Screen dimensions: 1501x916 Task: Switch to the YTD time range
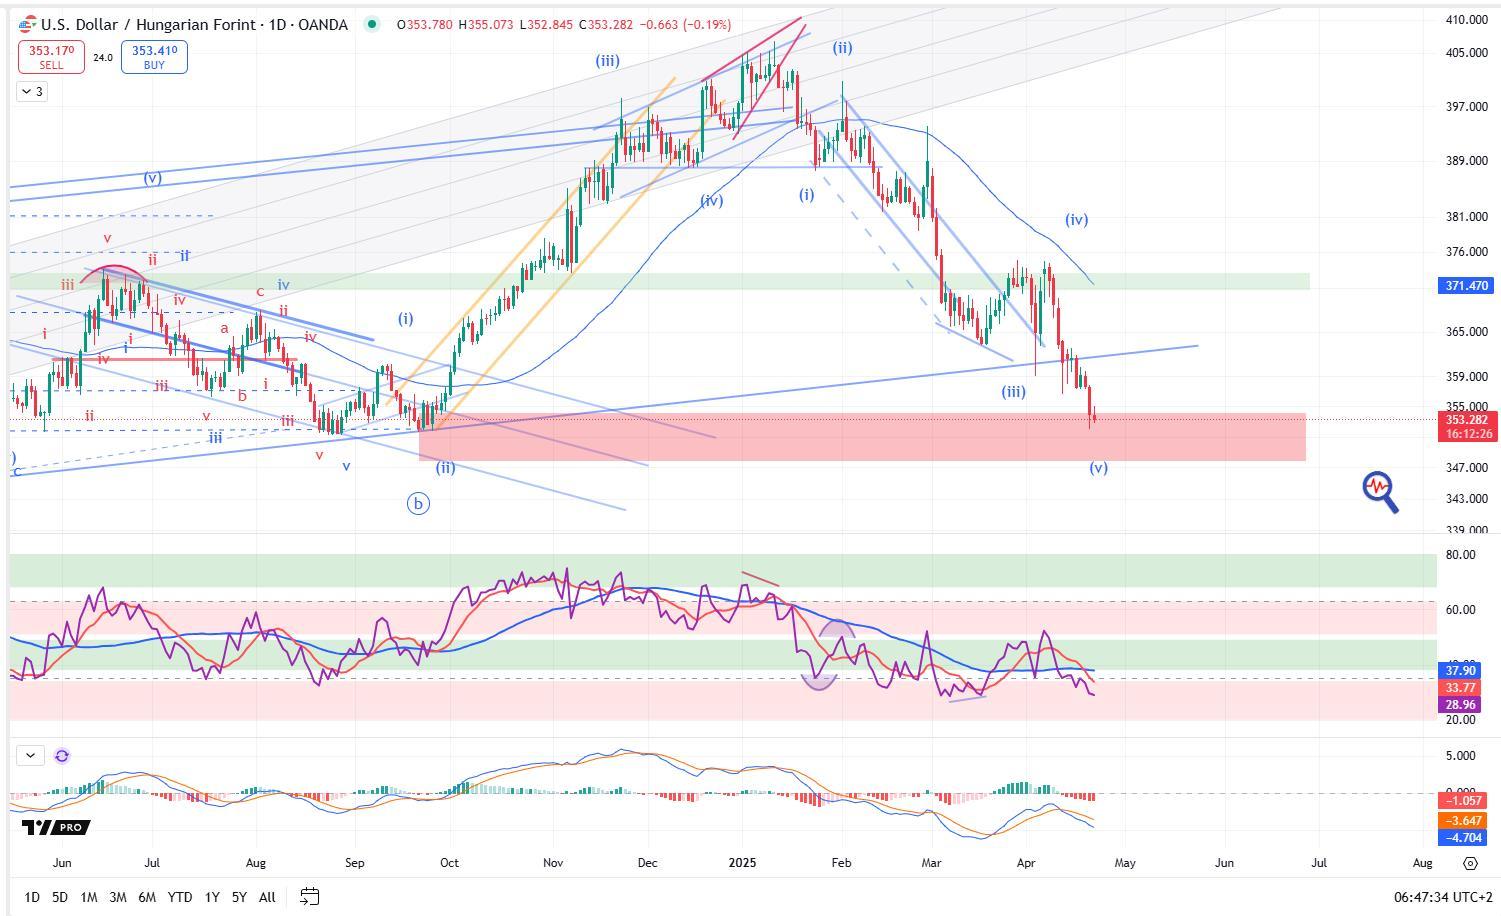(180, 897)
